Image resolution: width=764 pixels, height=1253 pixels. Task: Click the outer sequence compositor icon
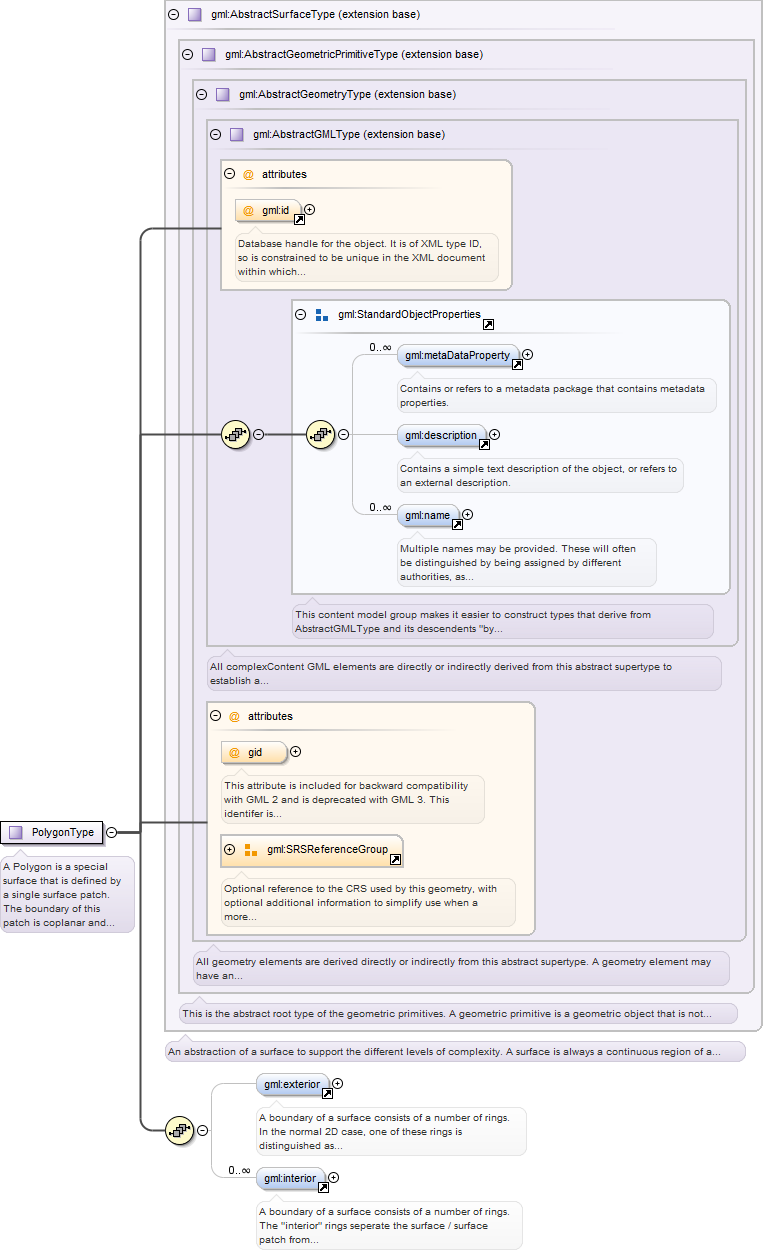coord(235,434)
